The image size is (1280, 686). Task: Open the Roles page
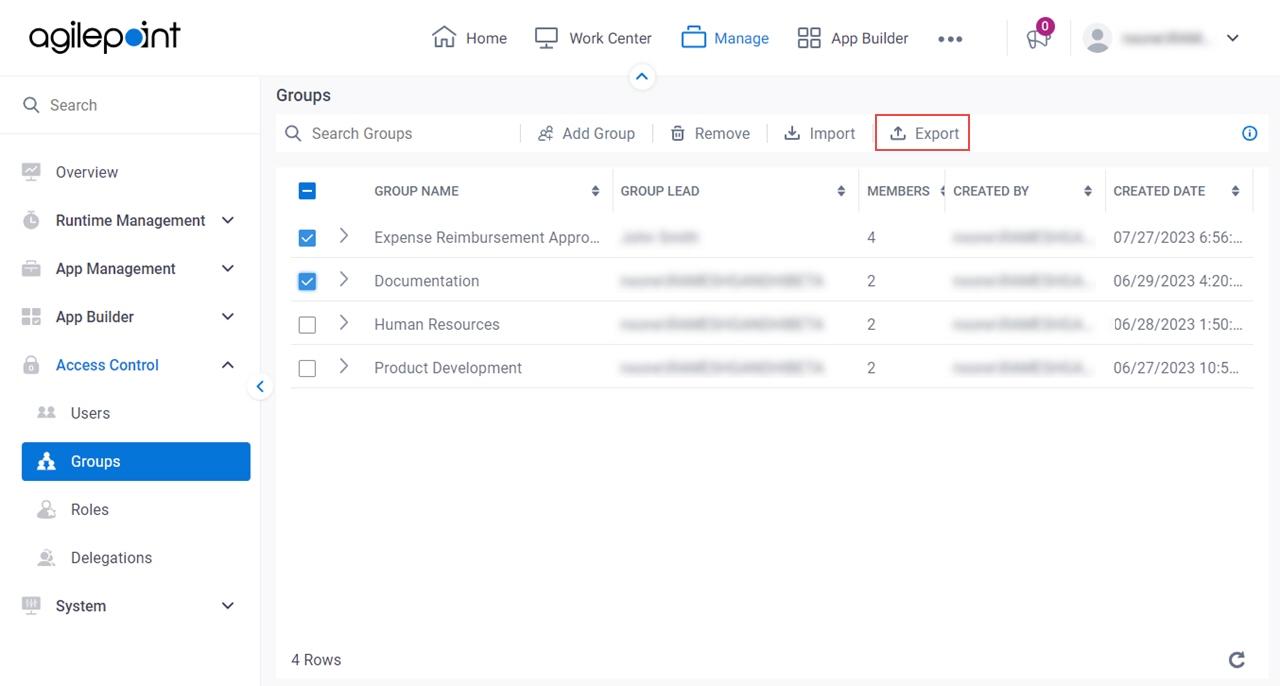[89, 509]
